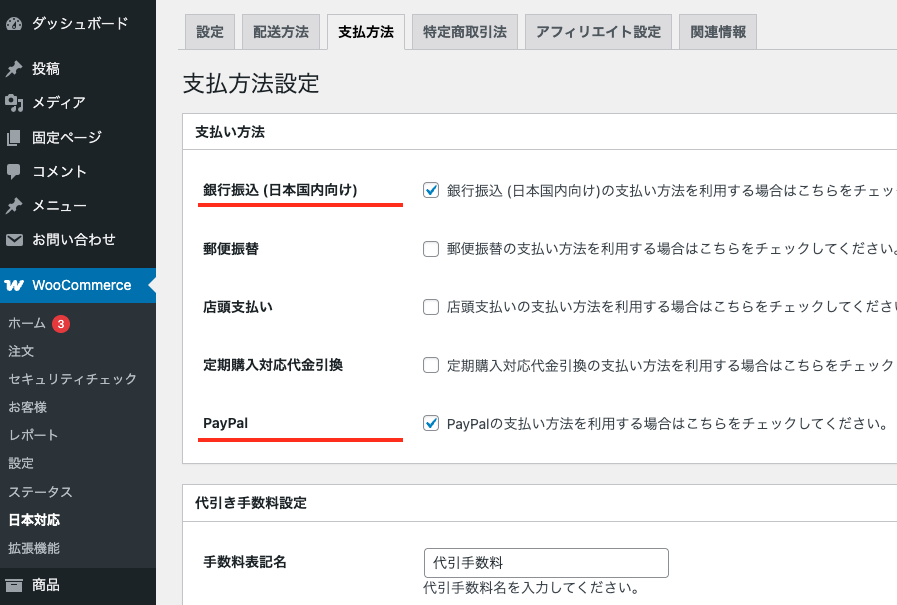Switch to the 配送方法 tab
The height and width of the screenshot is (605, 897).
pyautogui.click(x=280, y=32)
